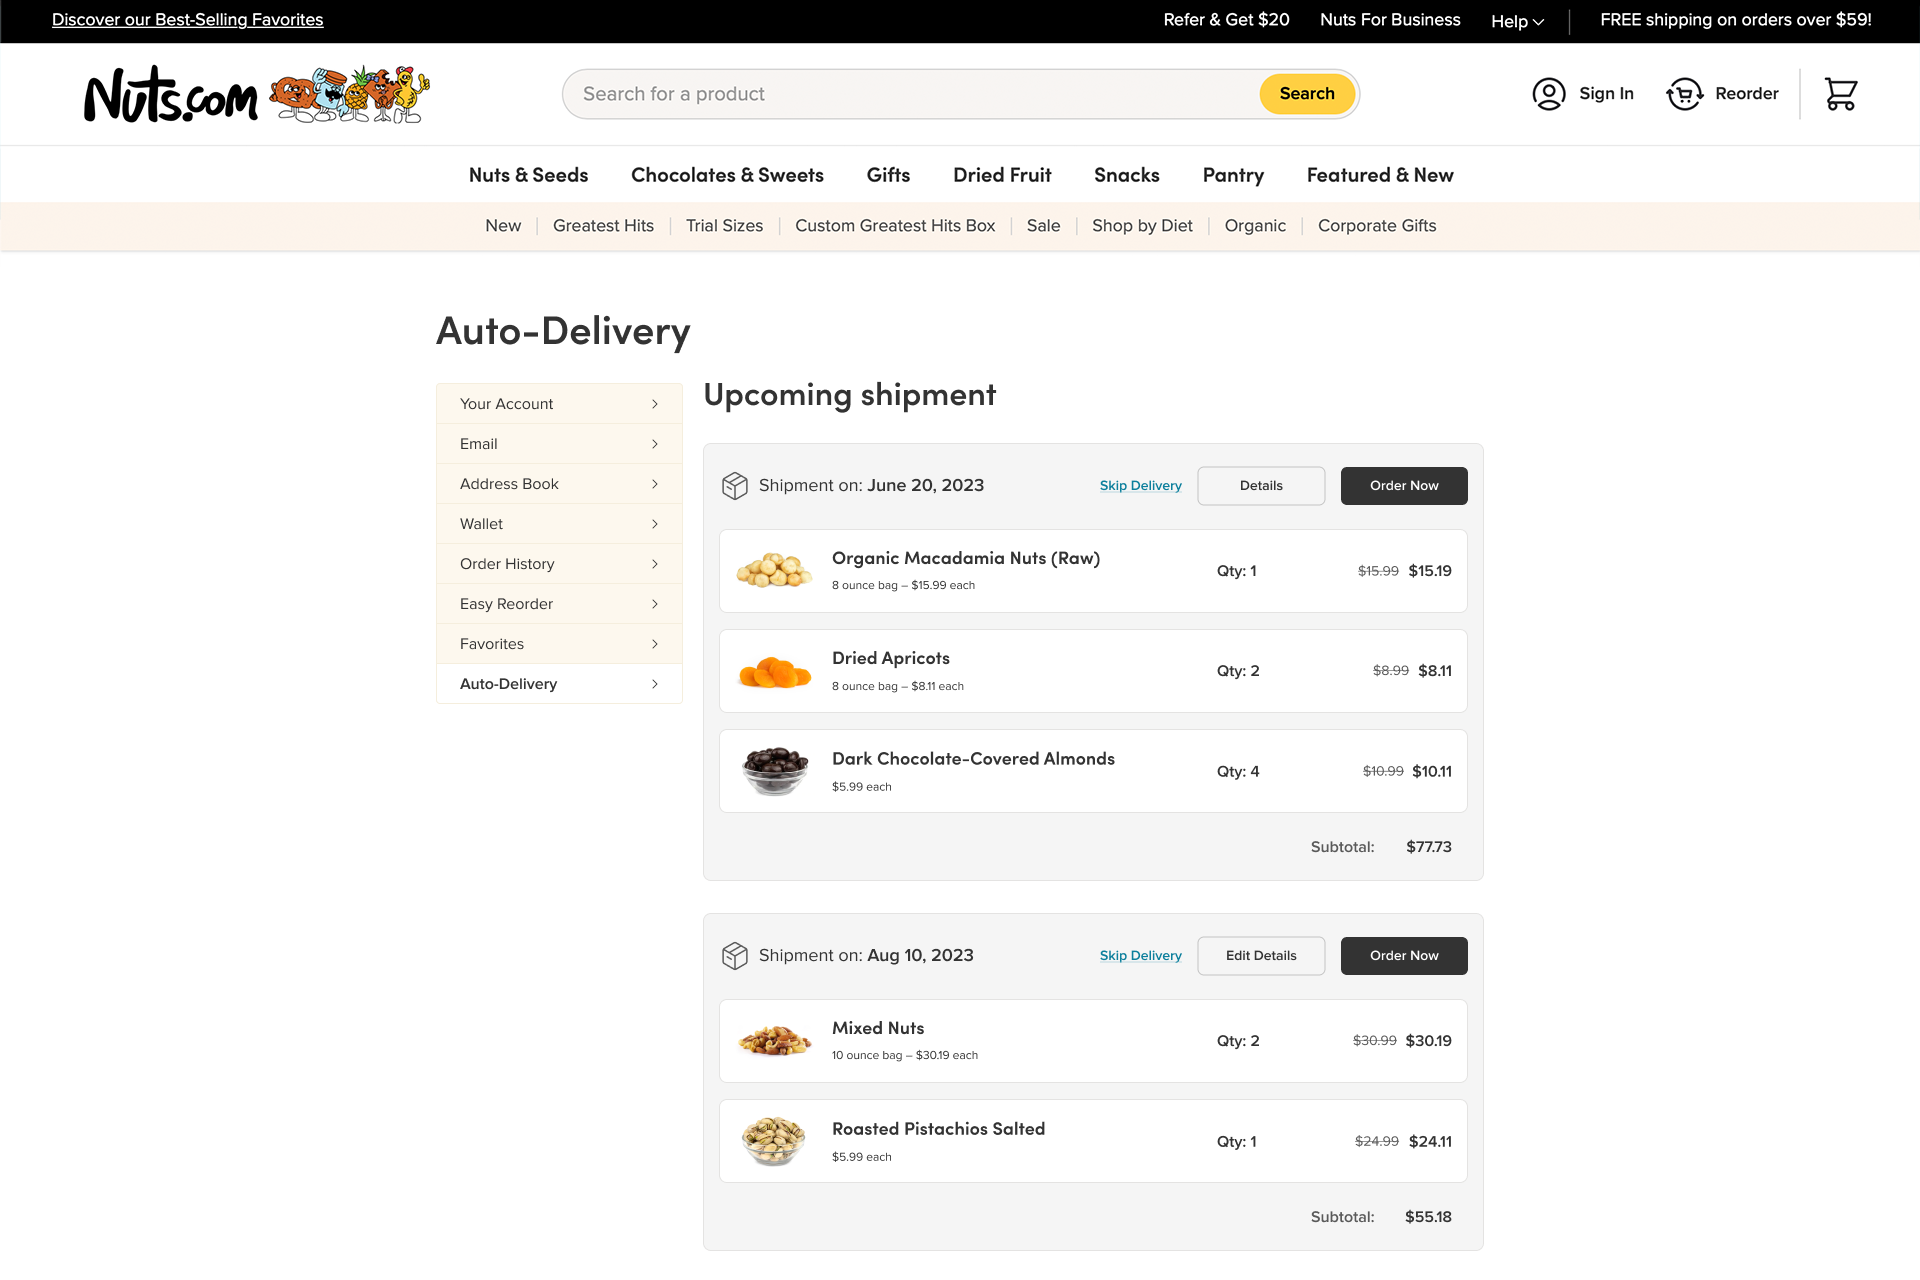Click the package icon for Aug 10 shipment
Screen dimensions: 1920x1280
(735, 956)
